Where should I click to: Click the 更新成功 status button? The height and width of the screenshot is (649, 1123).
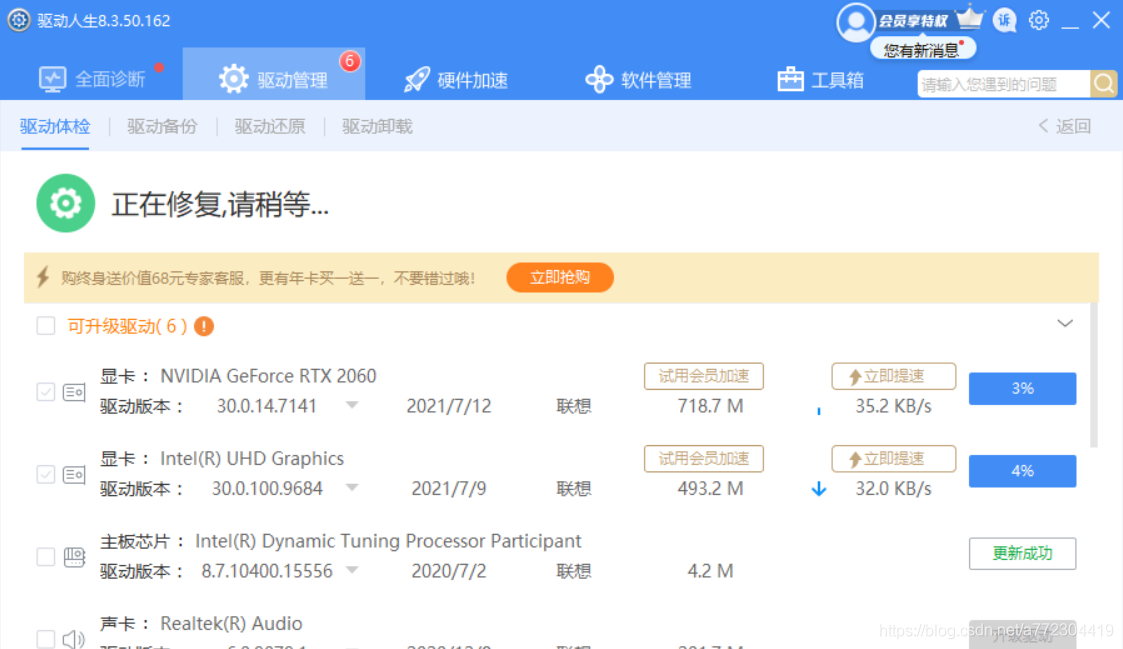click(1022, 553)
